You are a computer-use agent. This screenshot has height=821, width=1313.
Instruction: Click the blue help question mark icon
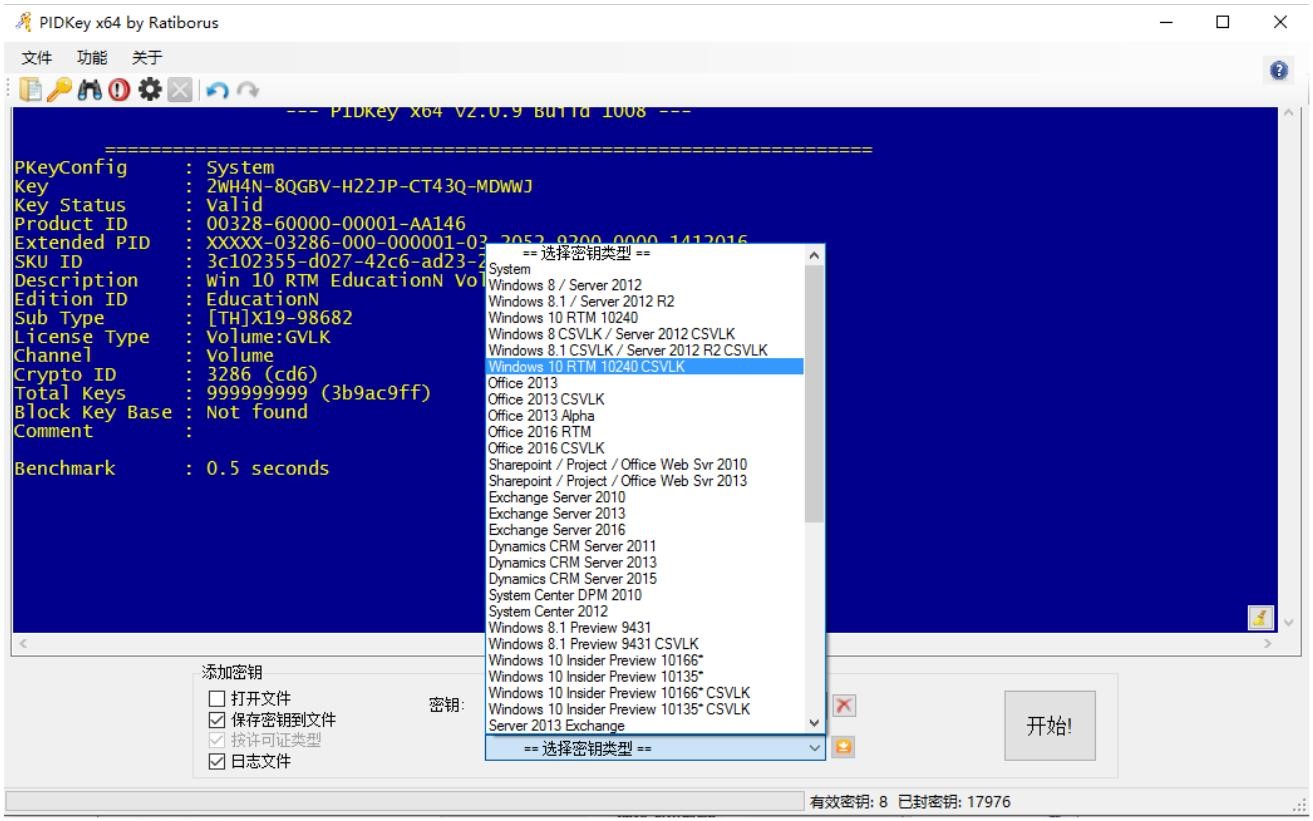(x=1277, y=70)
